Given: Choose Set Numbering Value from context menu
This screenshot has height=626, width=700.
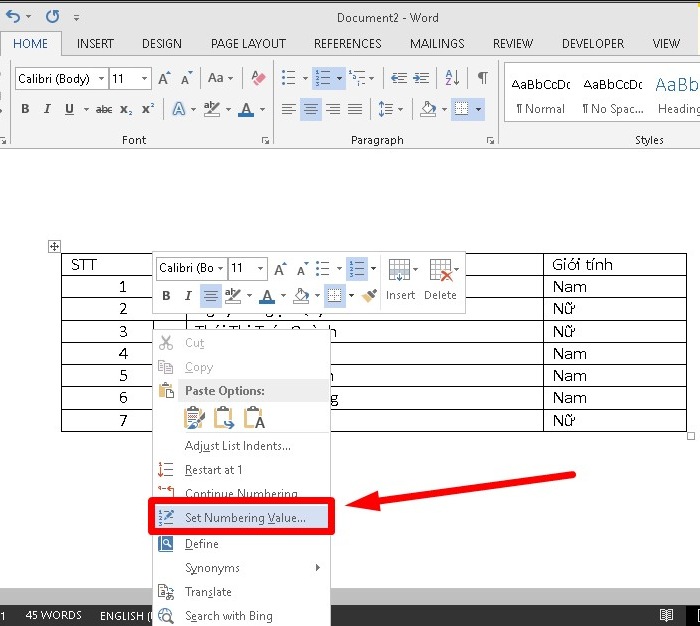Looking at the screenshot, I should 241,517.
